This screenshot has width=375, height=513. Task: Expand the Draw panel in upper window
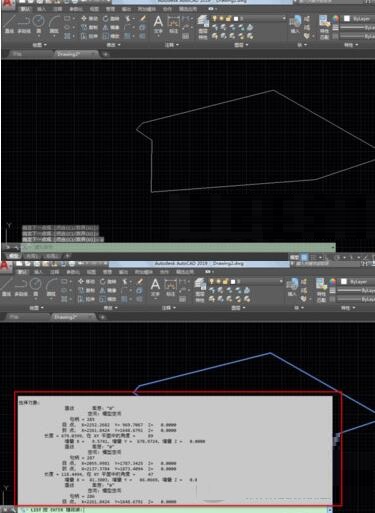[x=39, y=45]
